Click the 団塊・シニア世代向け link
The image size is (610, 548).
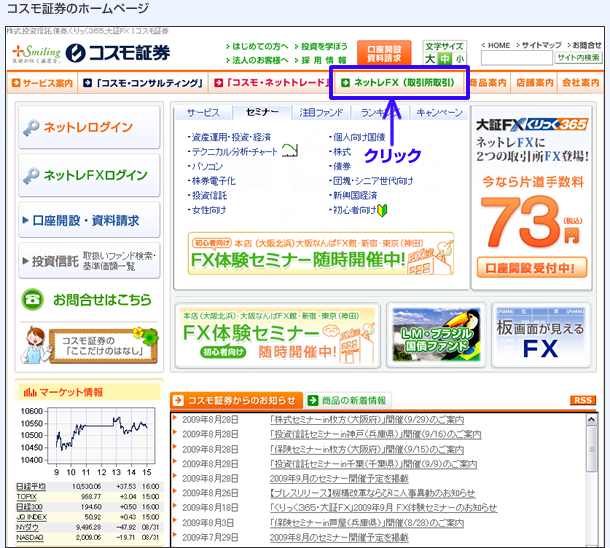371,181
